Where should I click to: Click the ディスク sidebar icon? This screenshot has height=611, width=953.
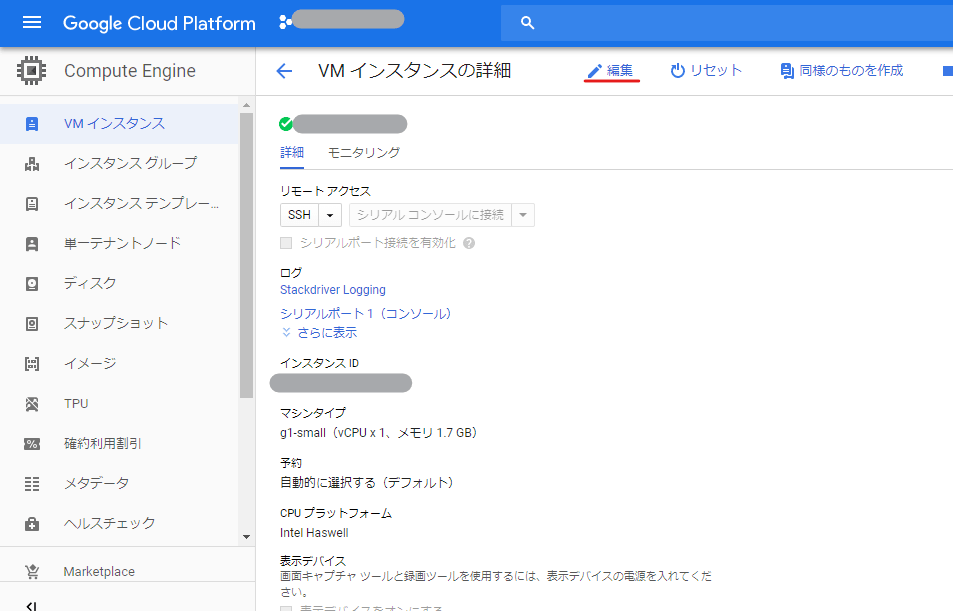(x=32, y=284)
